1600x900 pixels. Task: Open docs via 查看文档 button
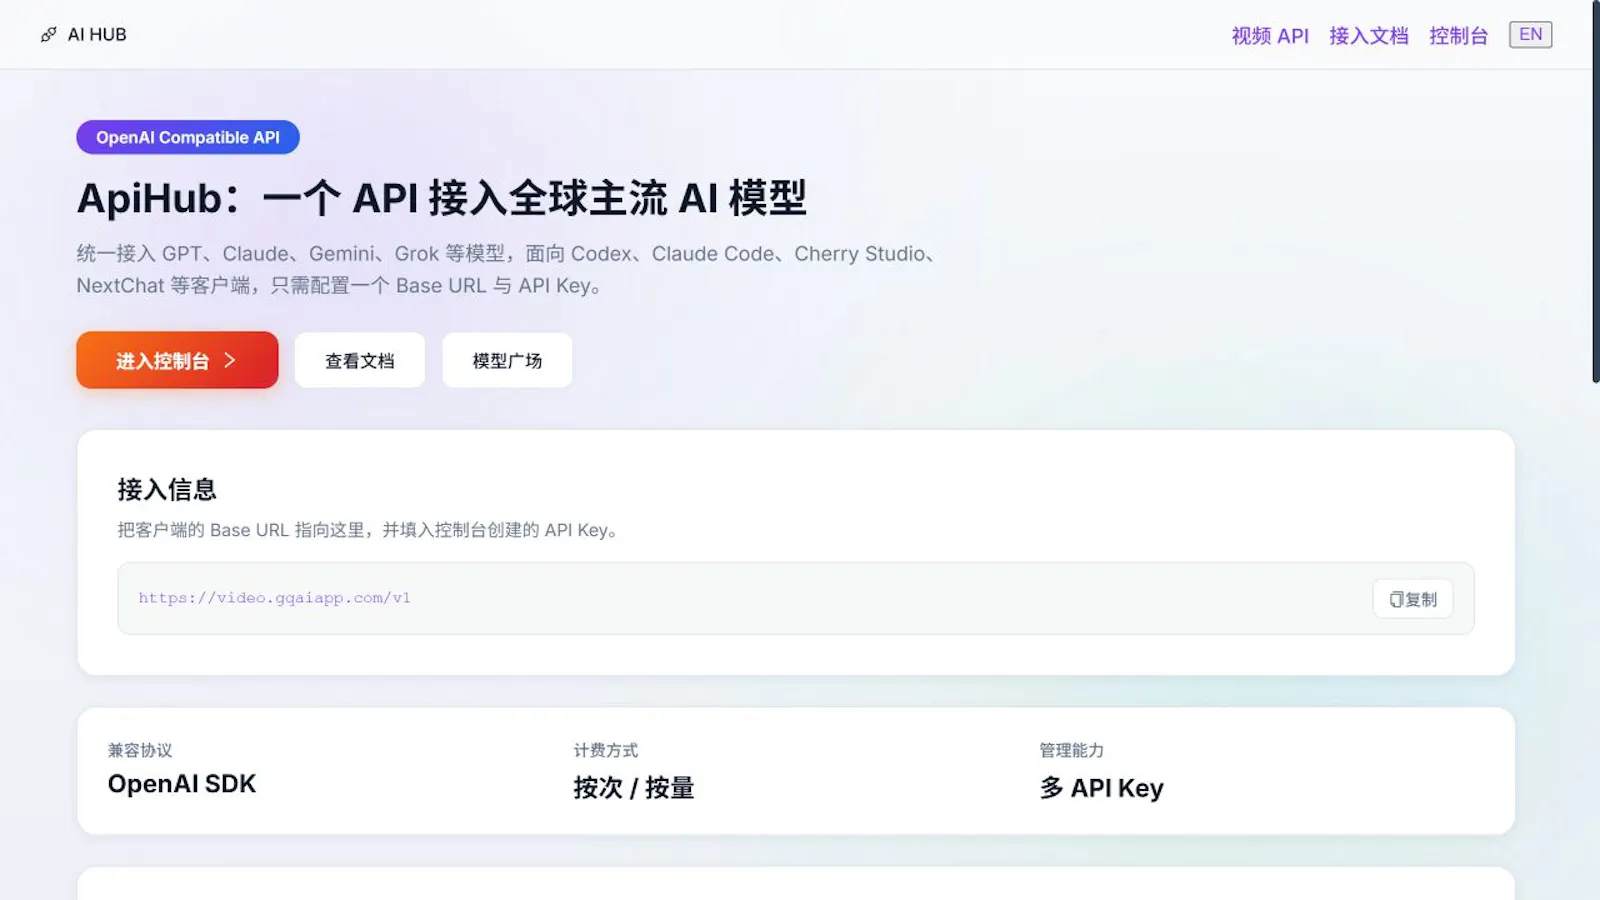pos(360,360)
